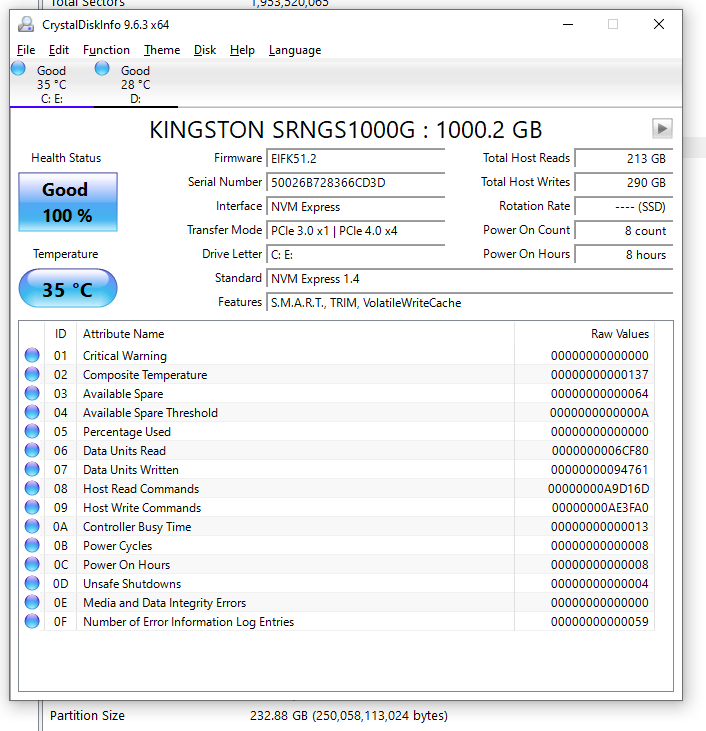Click the Firmware field EIFK51.2

[x=356, y=159]
